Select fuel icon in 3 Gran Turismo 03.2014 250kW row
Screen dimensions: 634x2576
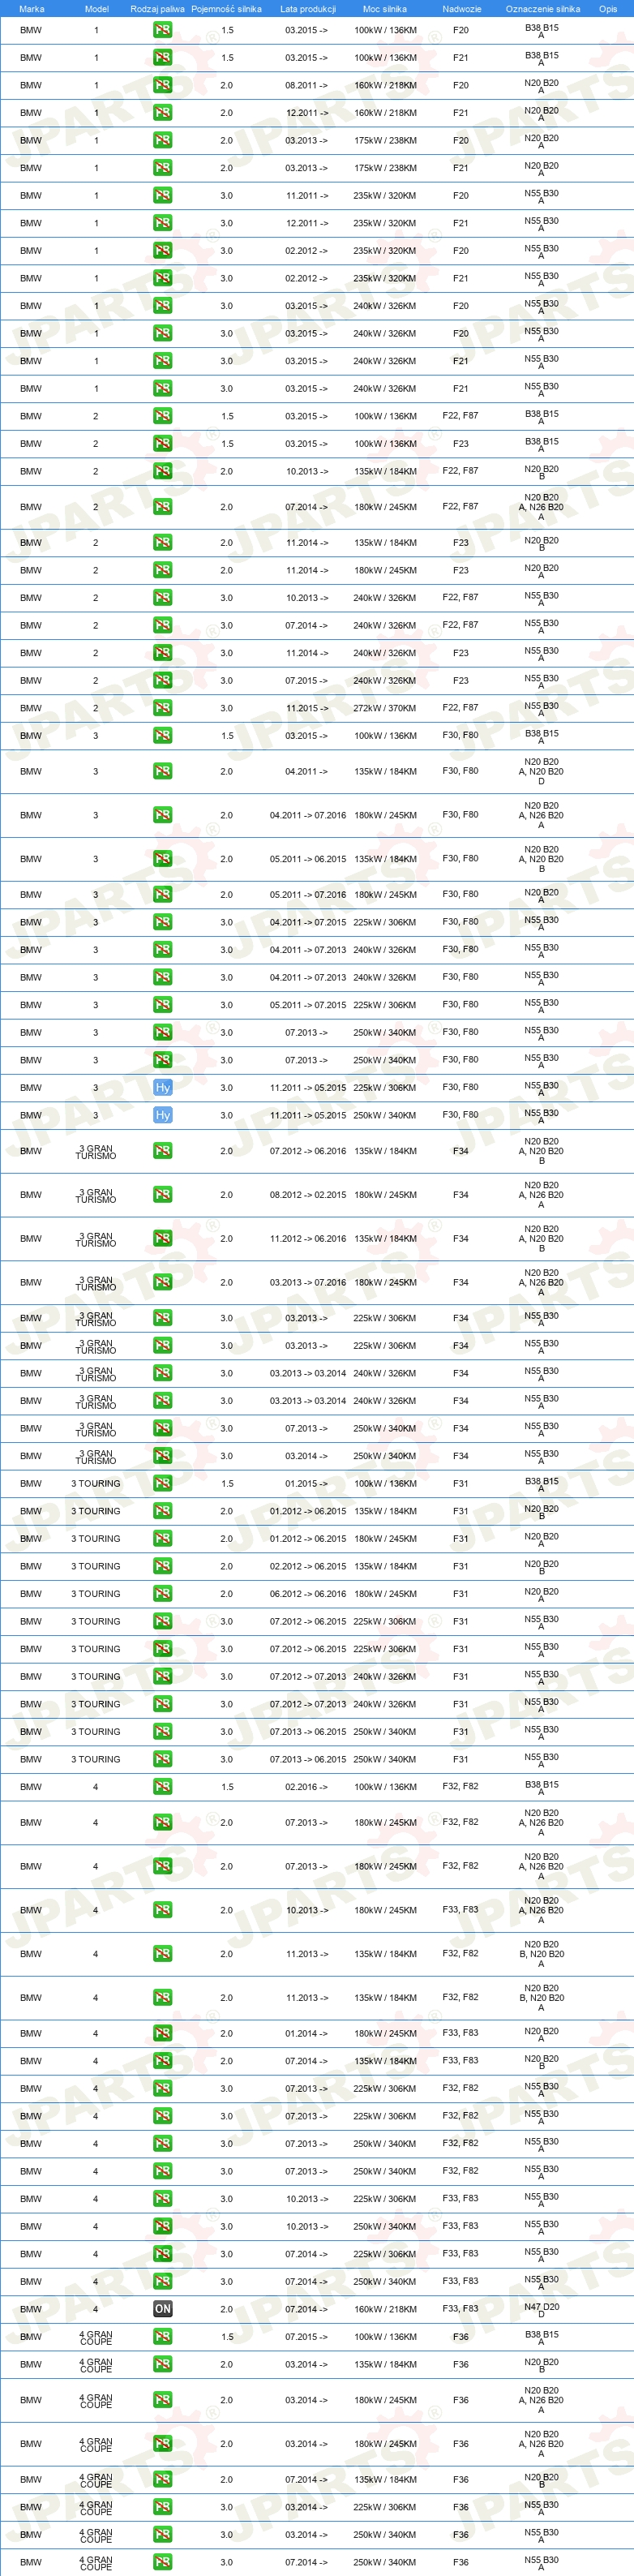tap(162, 1456)
